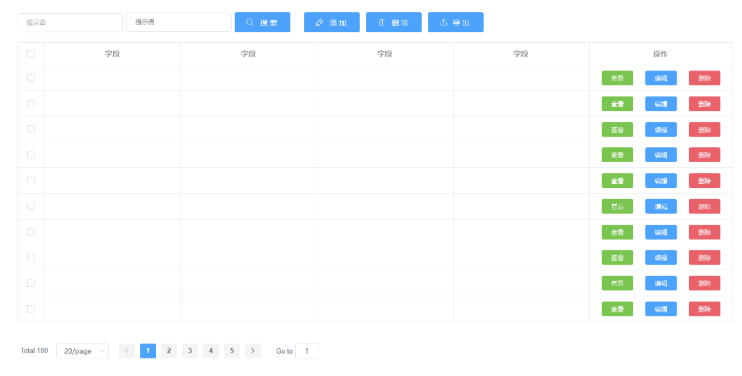Toggle the select-all checkbox in table header
Screen dimensions: 742x376
(x=31, y=54)
